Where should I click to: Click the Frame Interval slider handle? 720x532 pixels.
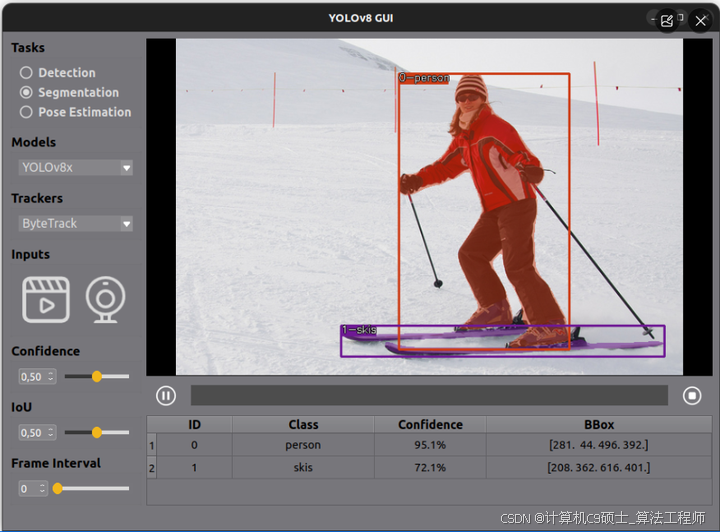57,488
